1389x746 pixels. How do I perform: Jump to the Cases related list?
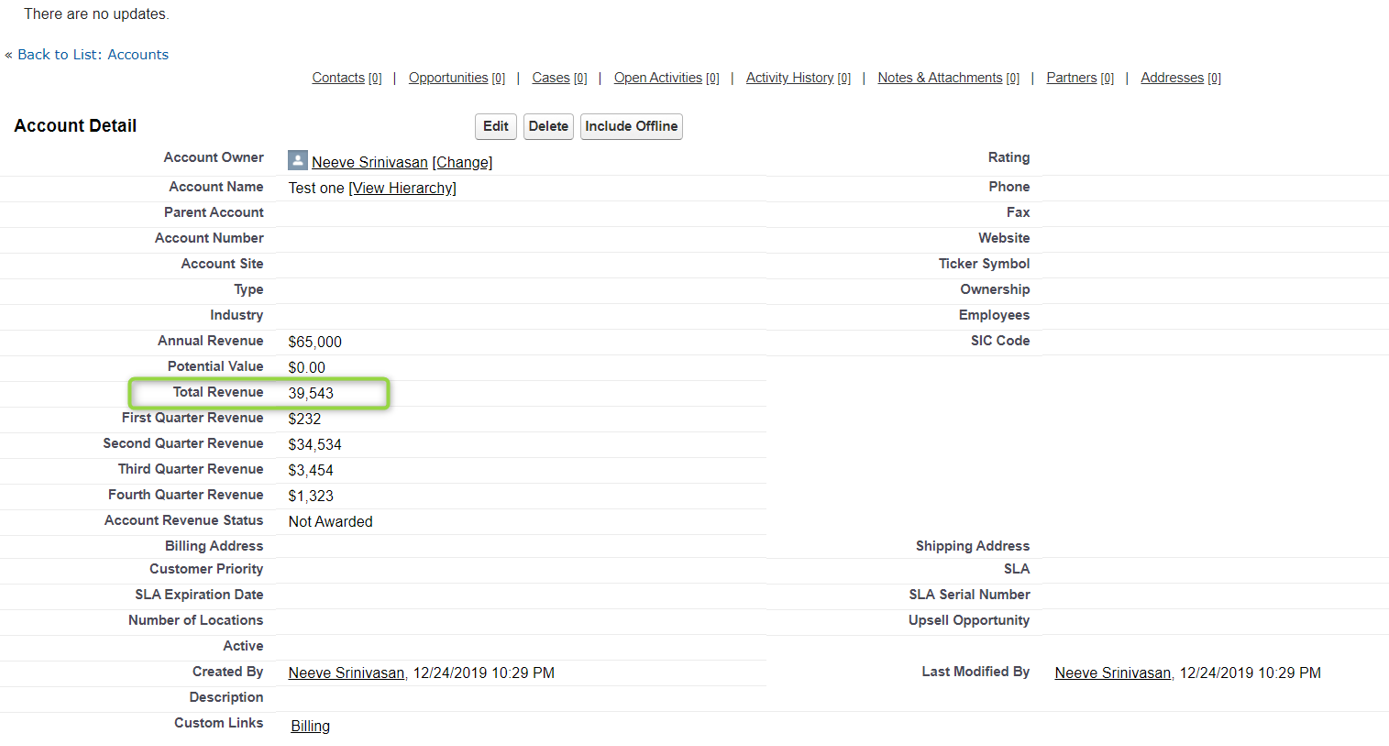551,78
